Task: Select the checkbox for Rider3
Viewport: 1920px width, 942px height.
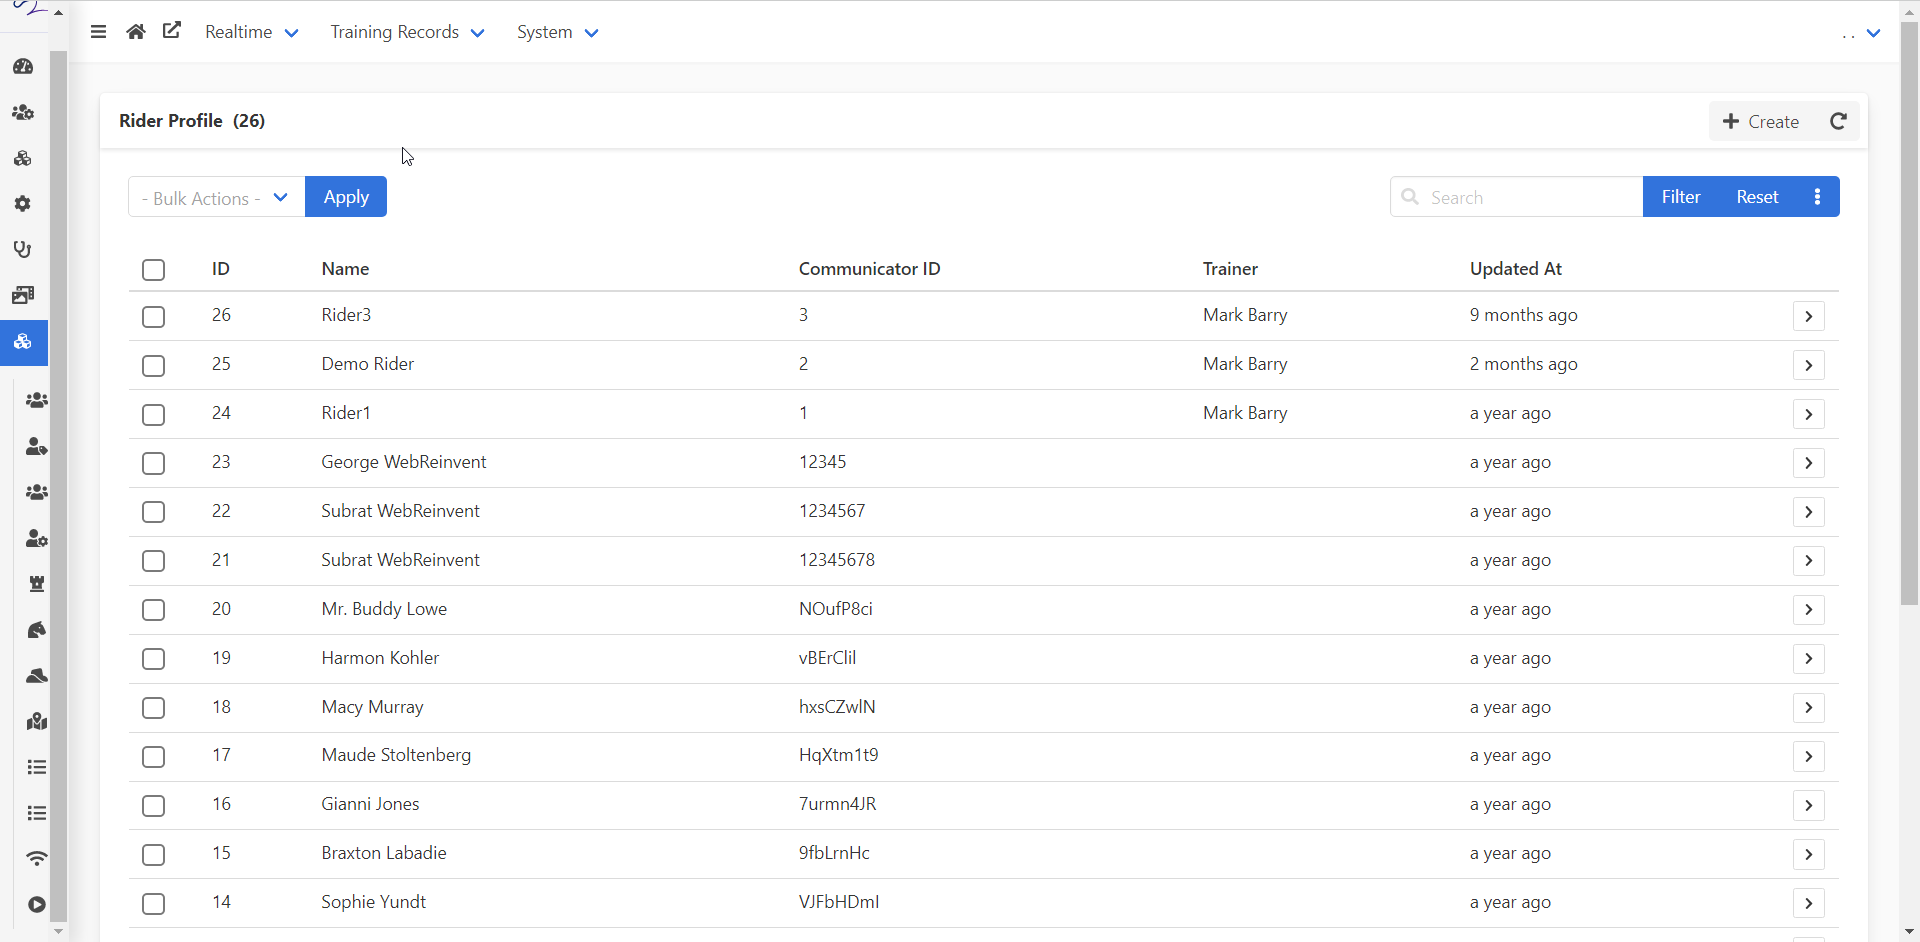Action: 153,316
